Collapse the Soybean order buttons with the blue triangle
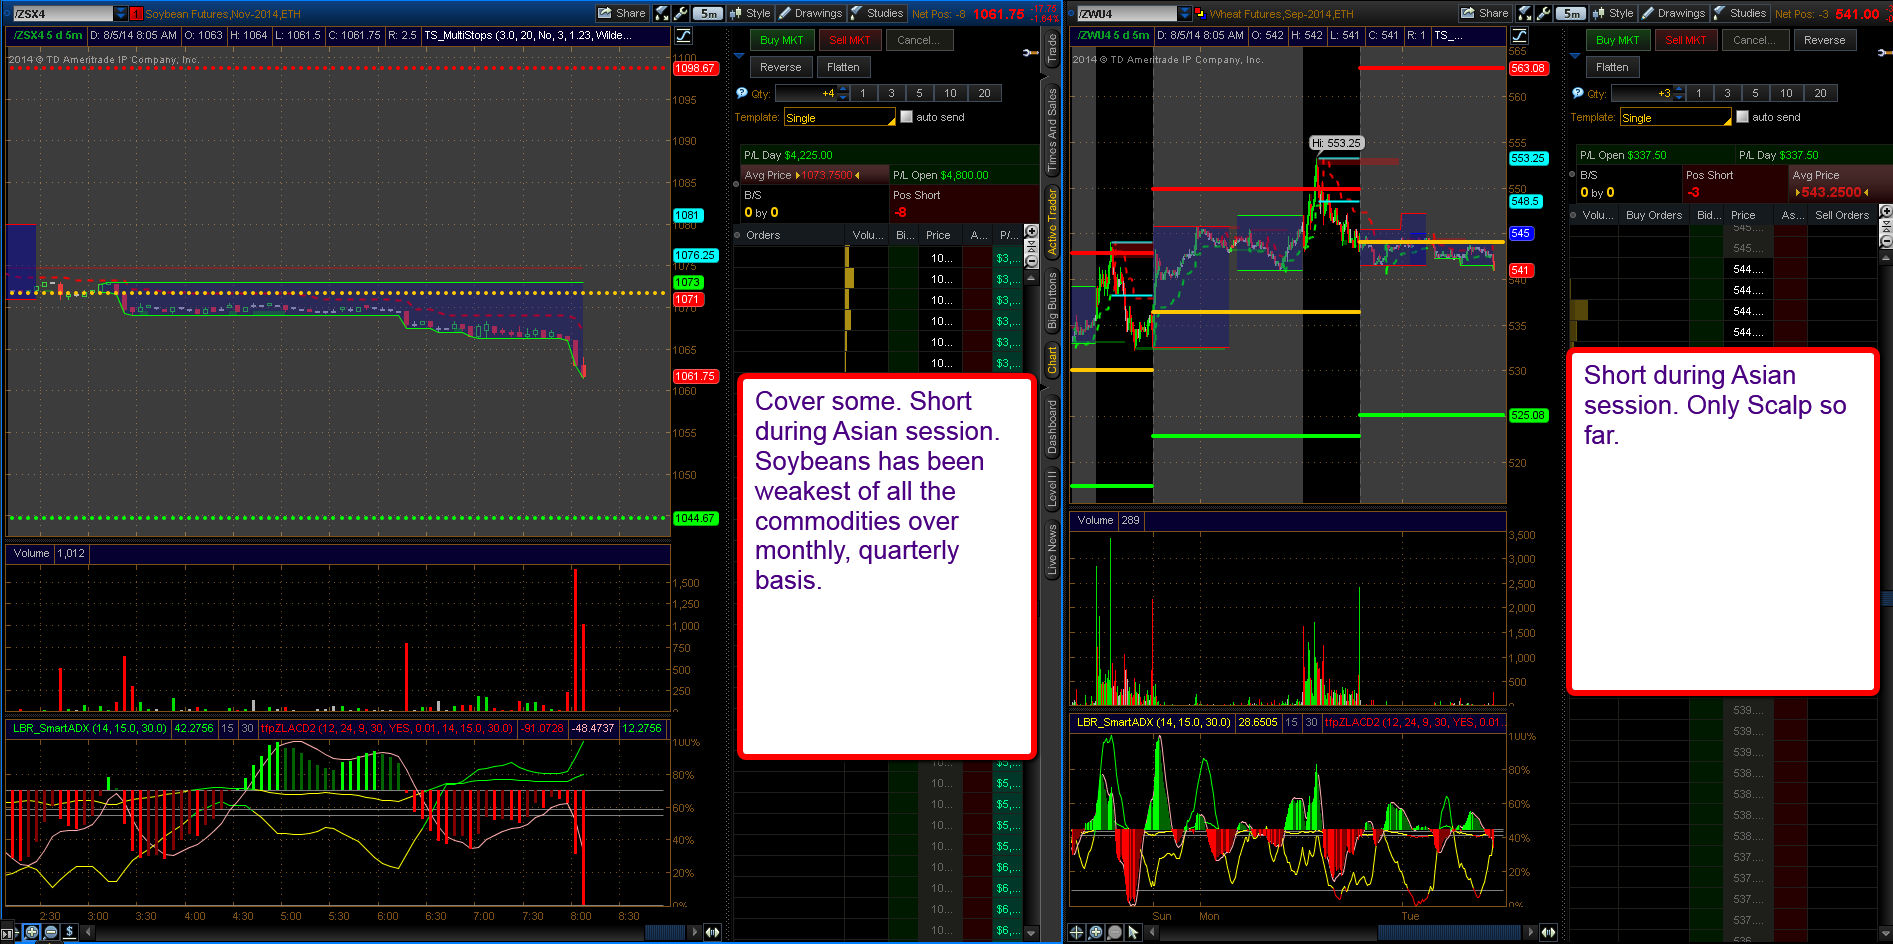This screenshot has width=1893, height=944. (739, 56)
